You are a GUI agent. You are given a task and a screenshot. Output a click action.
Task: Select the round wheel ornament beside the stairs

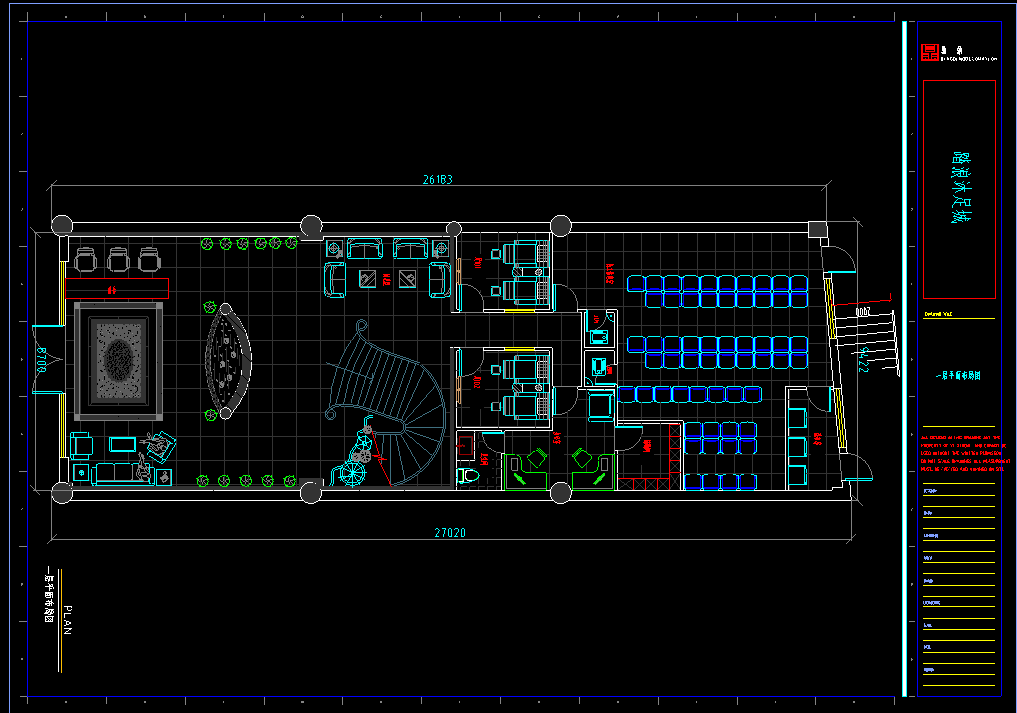(x=354, y=473)
